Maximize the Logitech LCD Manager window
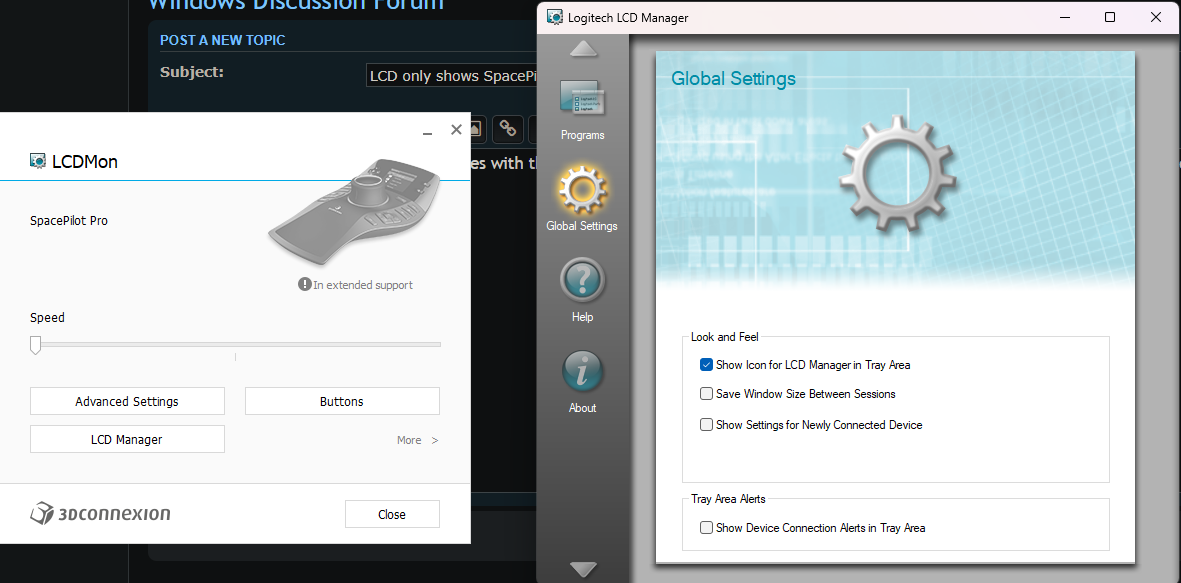This screenshot has width=1181, height=583. point(1109,17)
